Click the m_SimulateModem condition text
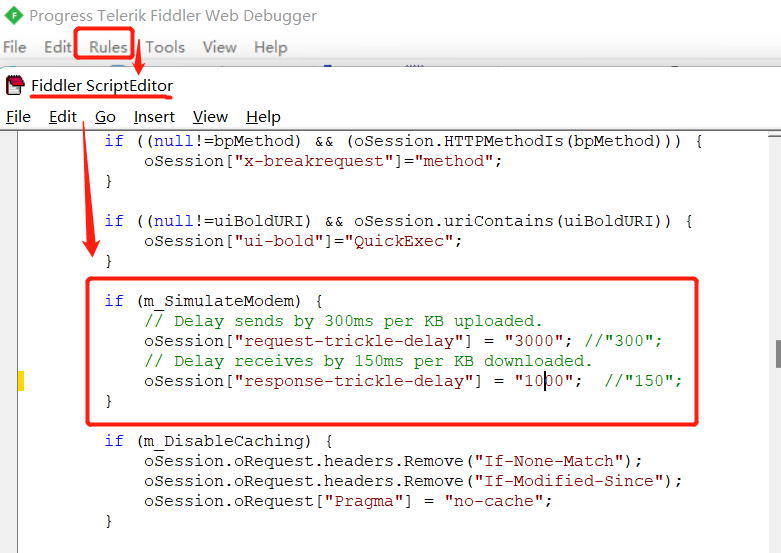 point(219,301)
